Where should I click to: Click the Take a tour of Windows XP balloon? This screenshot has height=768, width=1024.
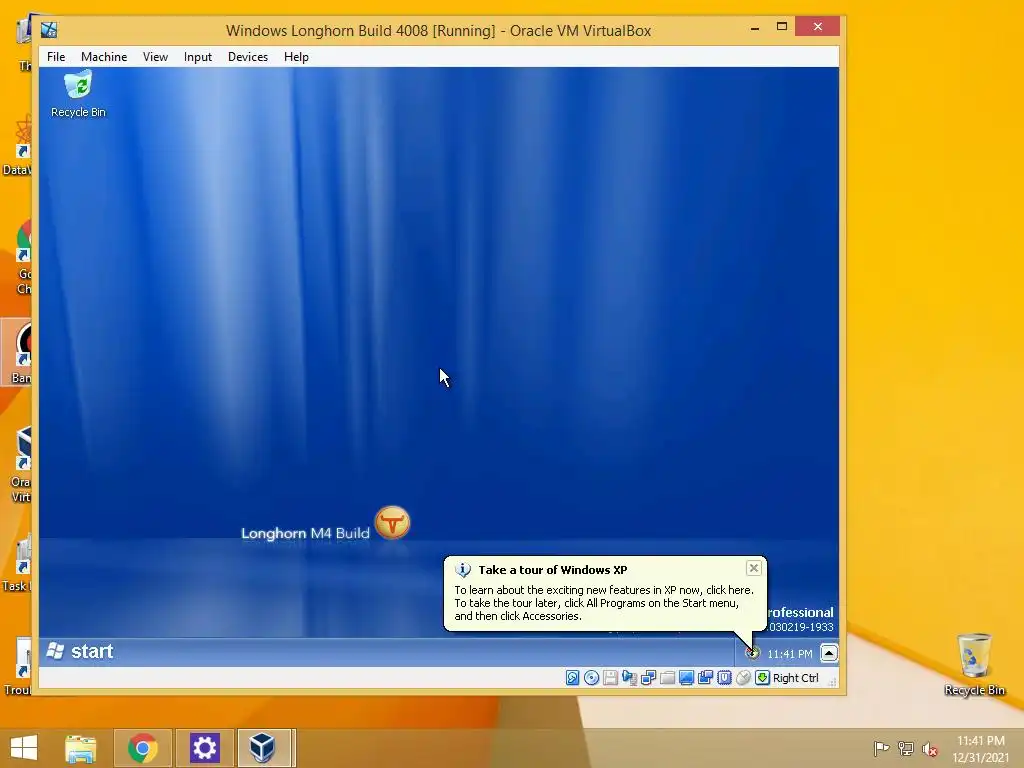pyautogui.click(x=605, y=593)
